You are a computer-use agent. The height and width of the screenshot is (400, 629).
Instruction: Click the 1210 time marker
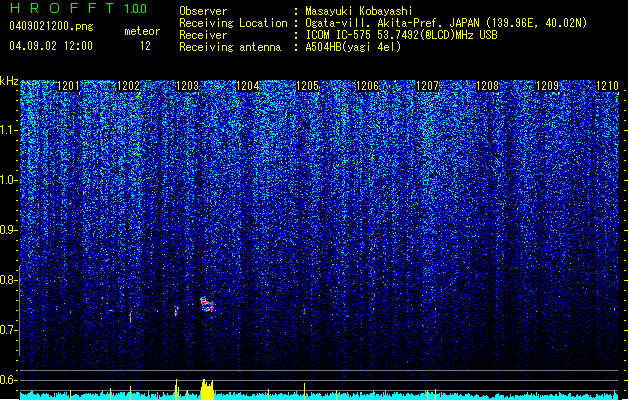pyautogui.click(x=607, y=85)
